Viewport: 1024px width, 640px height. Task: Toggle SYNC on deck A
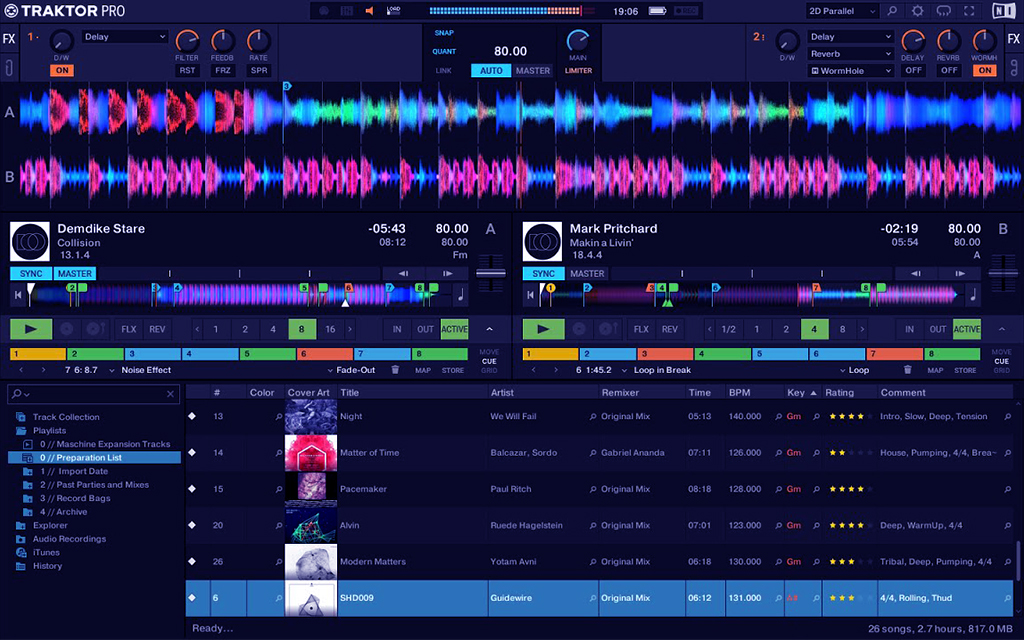coord(31,274)
